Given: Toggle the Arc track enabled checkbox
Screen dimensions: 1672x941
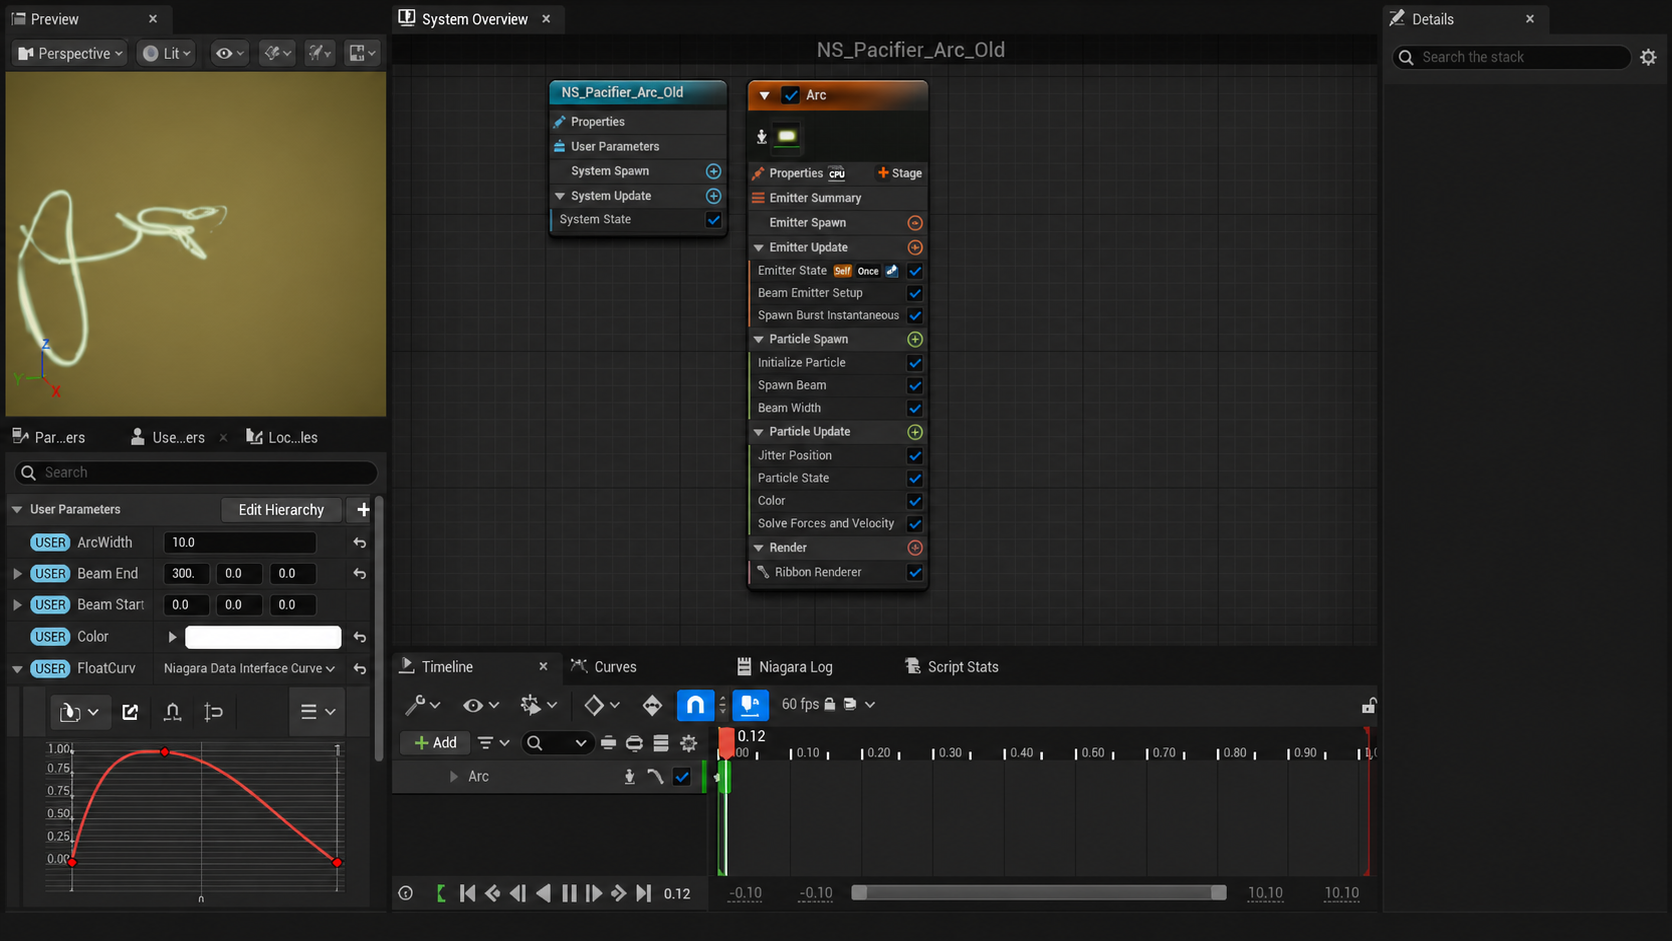Looking at the screenshot, I should (x=682, y=777).
